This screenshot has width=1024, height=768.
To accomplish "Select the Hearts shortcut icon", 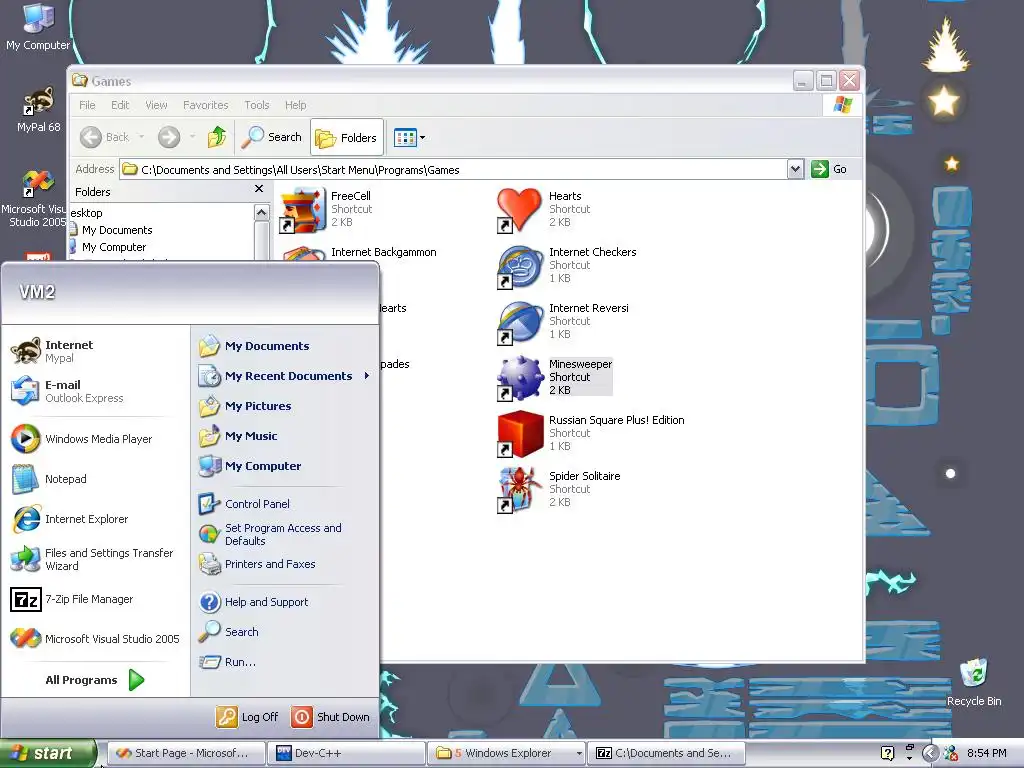I will (x=520, y=210).
